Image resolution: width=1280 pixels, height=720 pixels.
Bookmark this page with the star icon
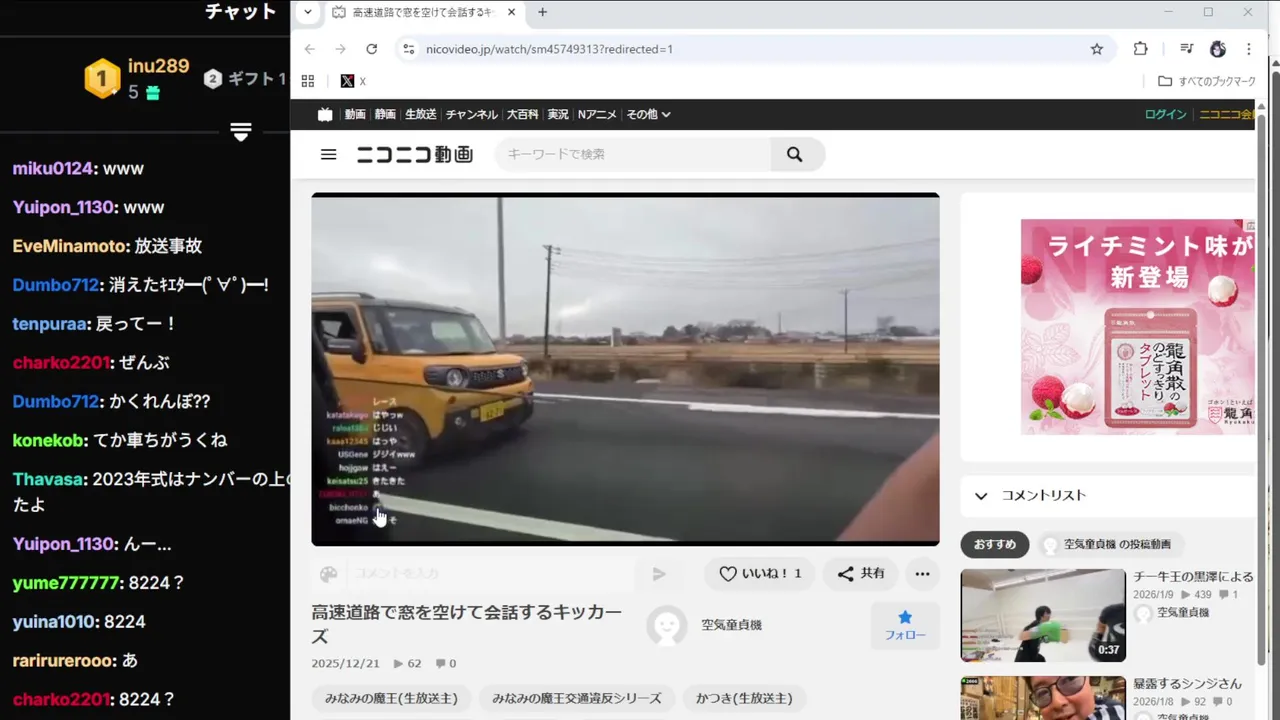pos(1097,49)
